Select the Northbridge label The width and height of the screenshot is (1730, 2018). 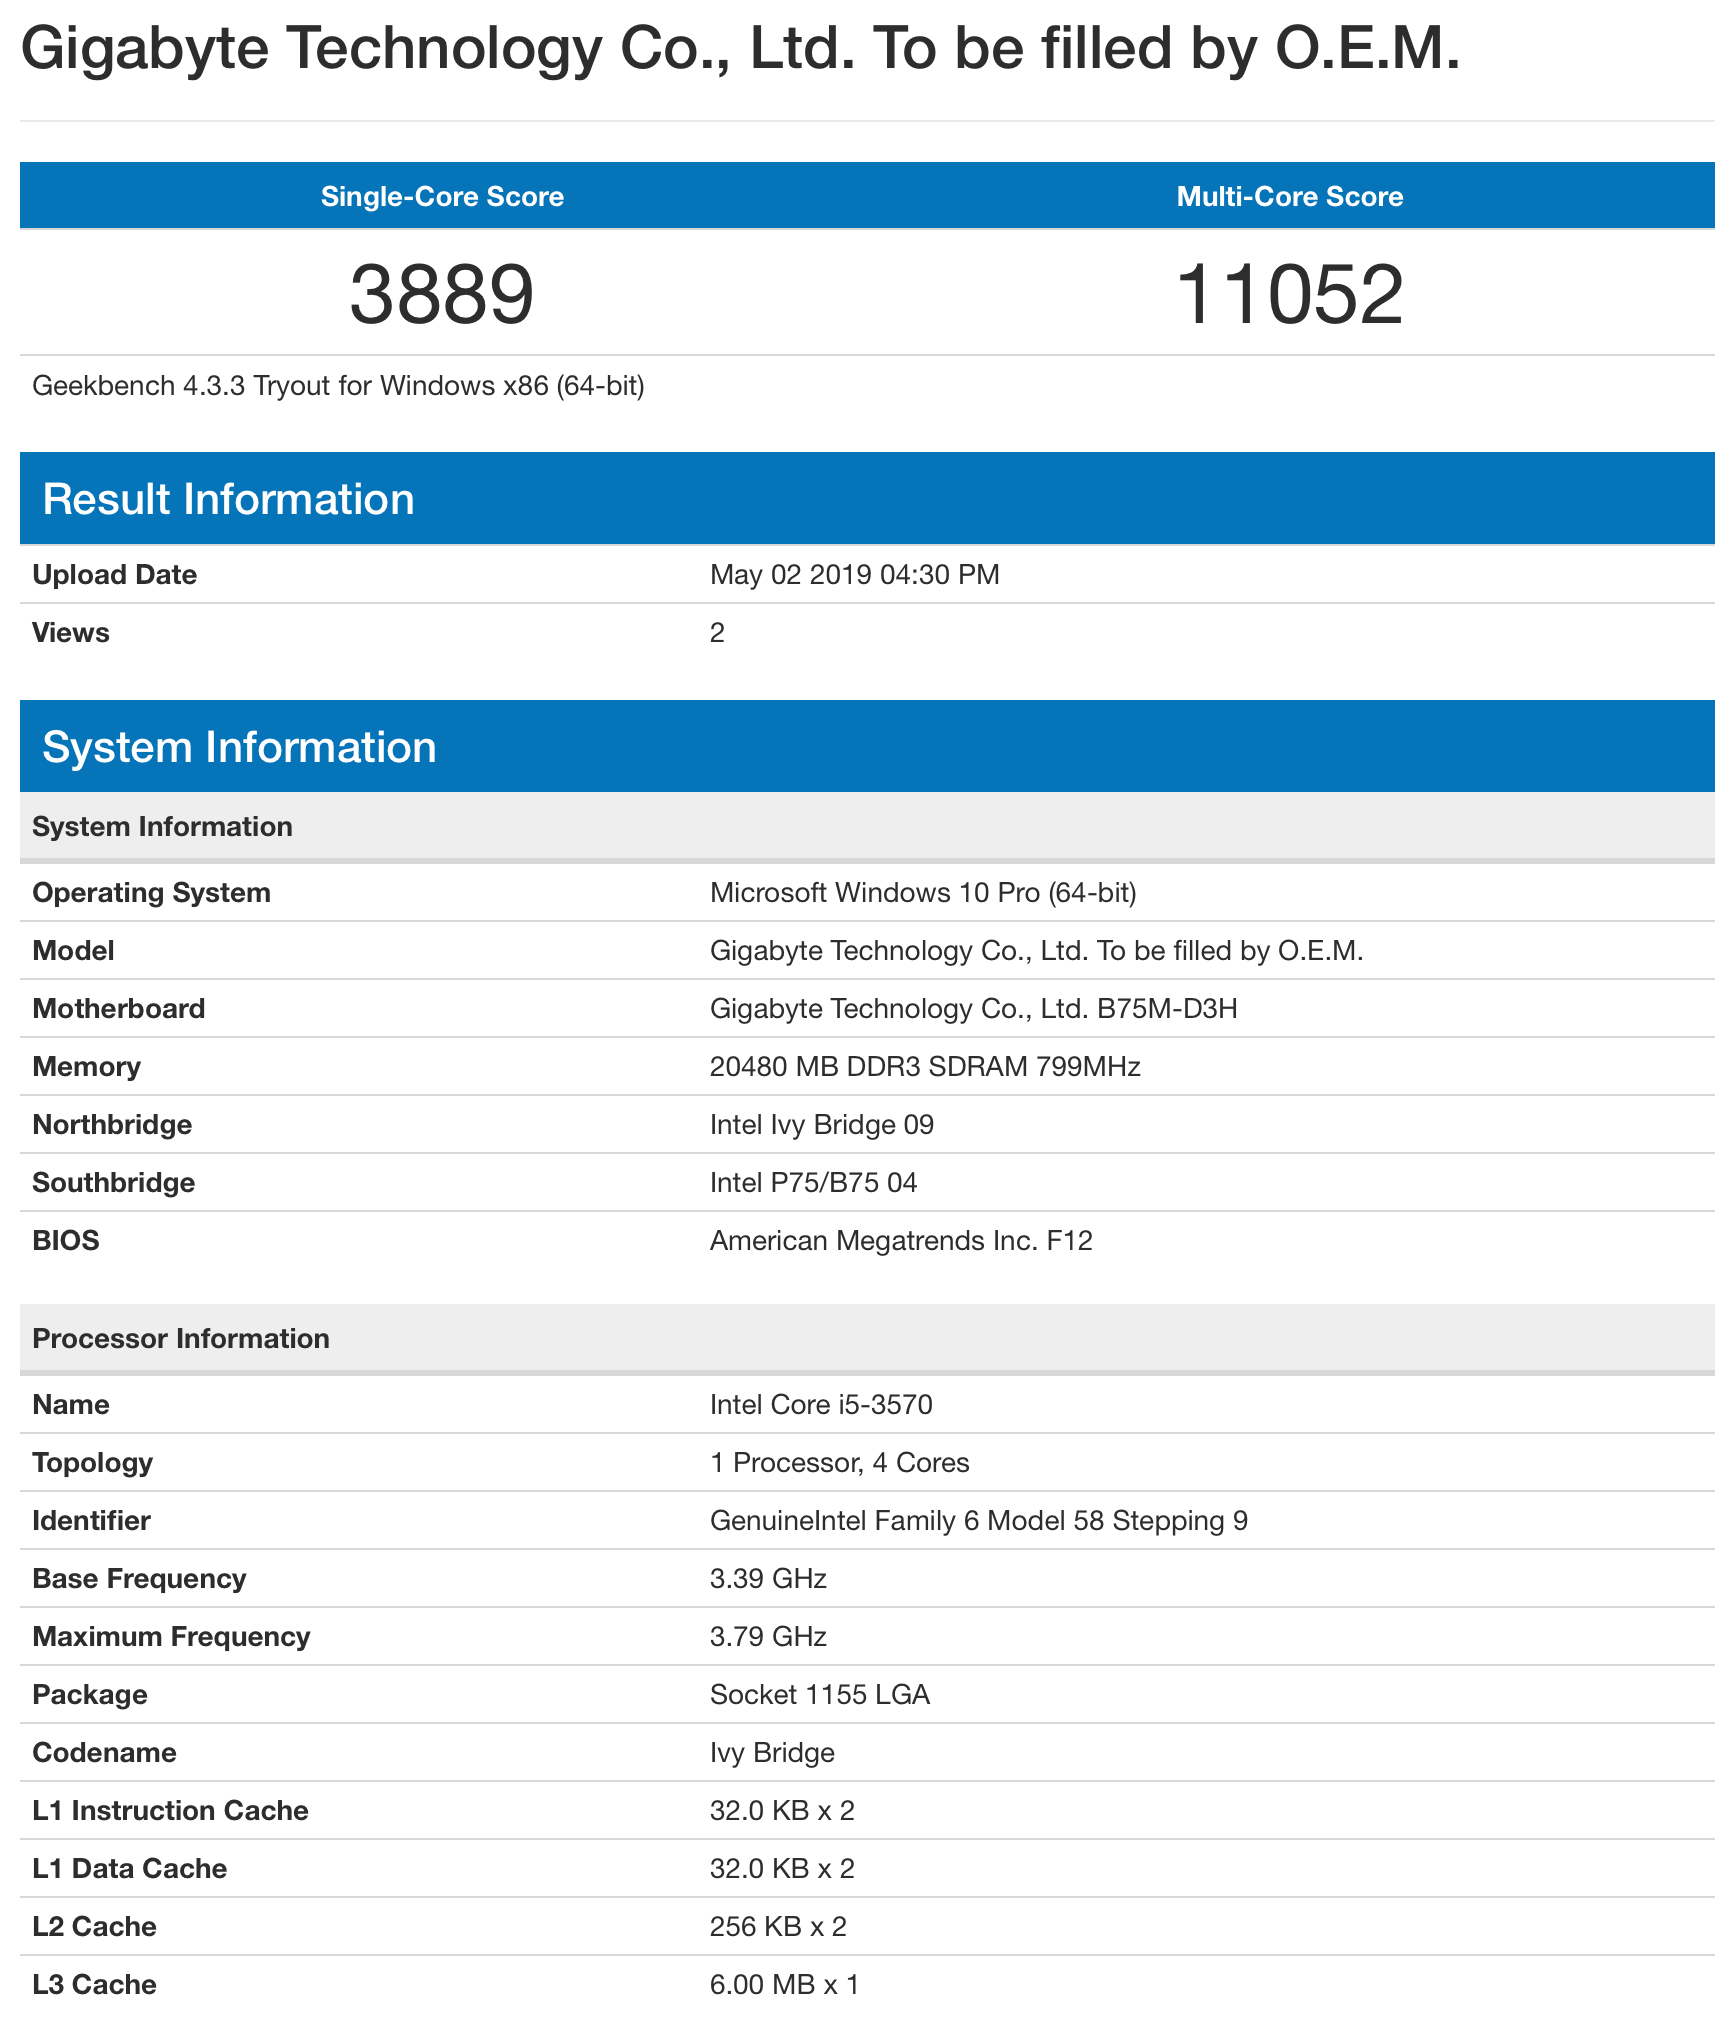pyautogui.click(x=112, y=1125)
